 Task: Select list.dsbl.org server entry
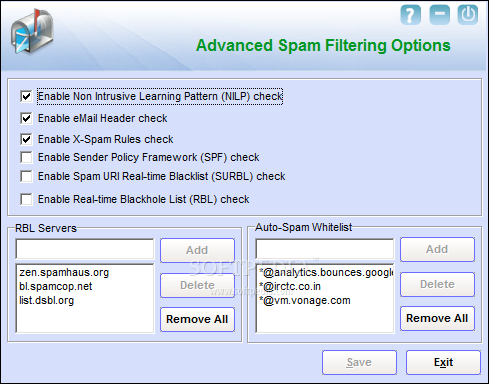click(47, 300)
